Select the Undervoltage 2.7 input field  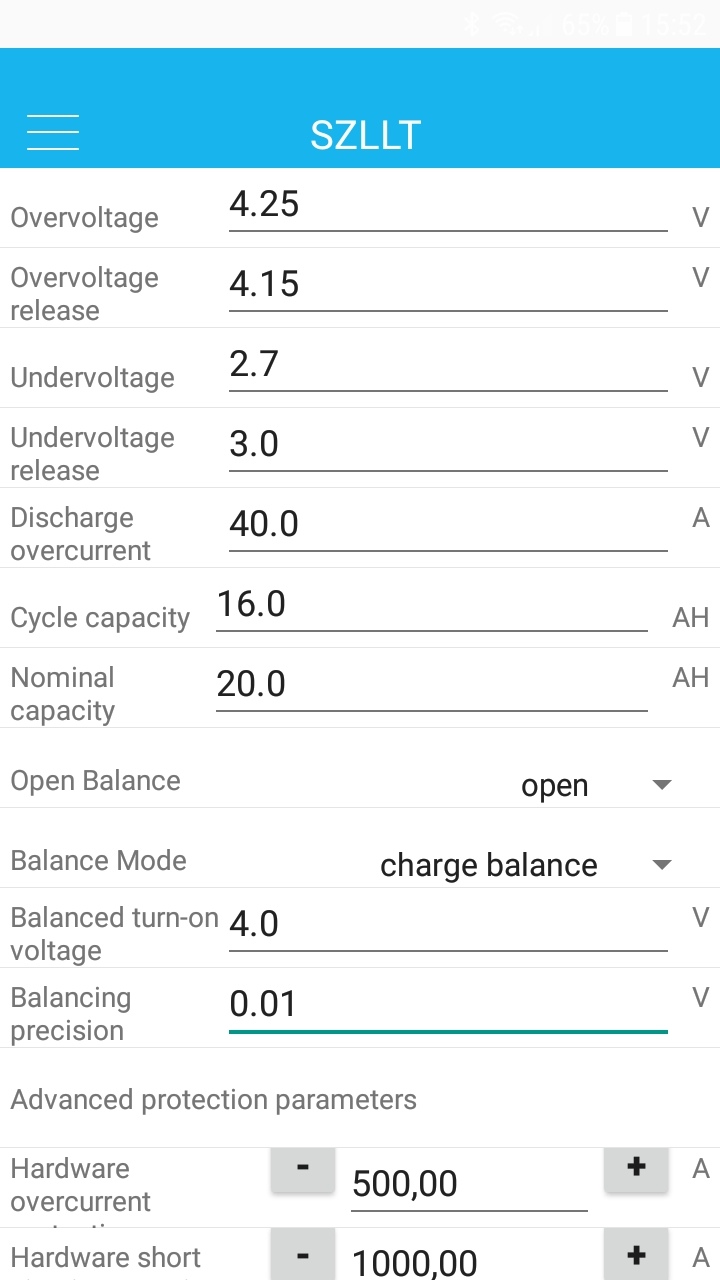(x=447, y=366)
